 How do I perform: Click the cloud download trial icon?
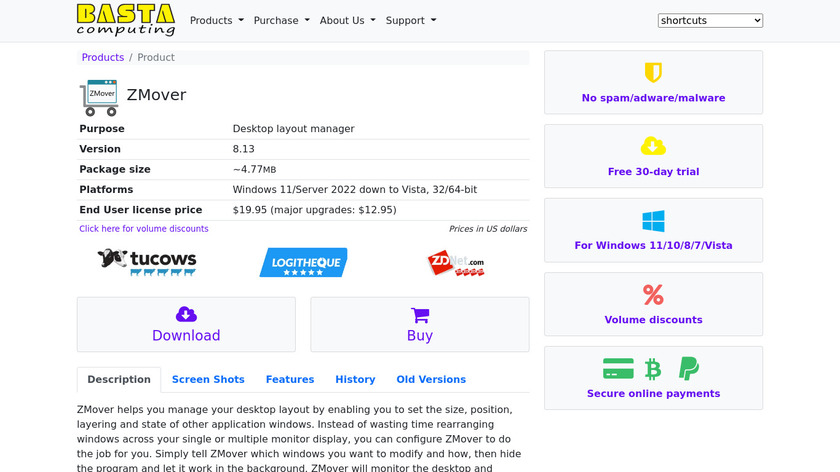click(x=653, y=146)
